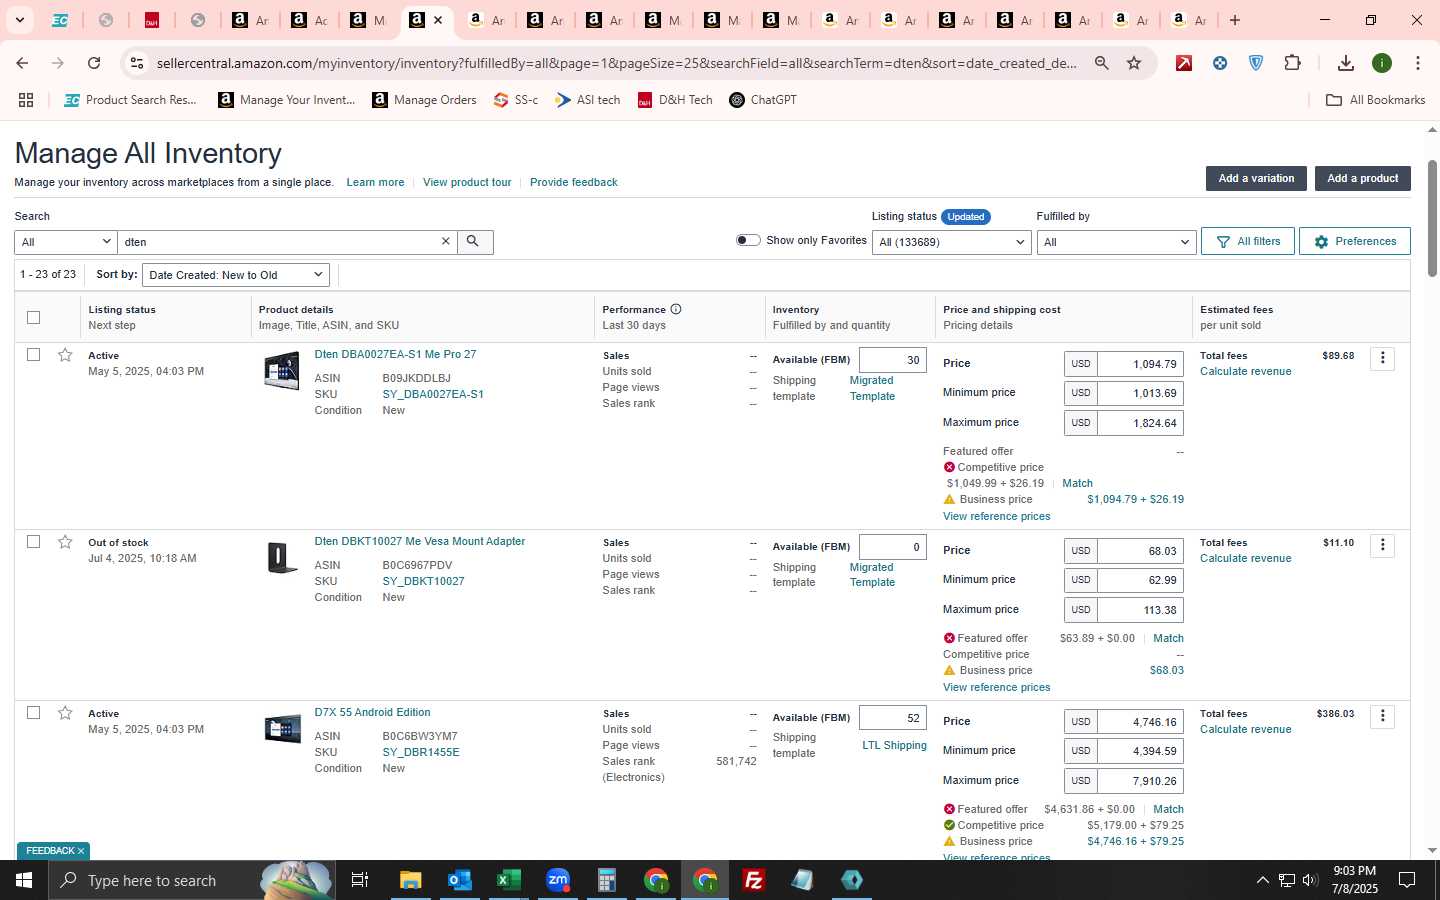Favorite the Dten DBA0027EA-S1 Me Pro 27 listing star
The height and width of the screenshot is (900, 1440).
point(65,355)
